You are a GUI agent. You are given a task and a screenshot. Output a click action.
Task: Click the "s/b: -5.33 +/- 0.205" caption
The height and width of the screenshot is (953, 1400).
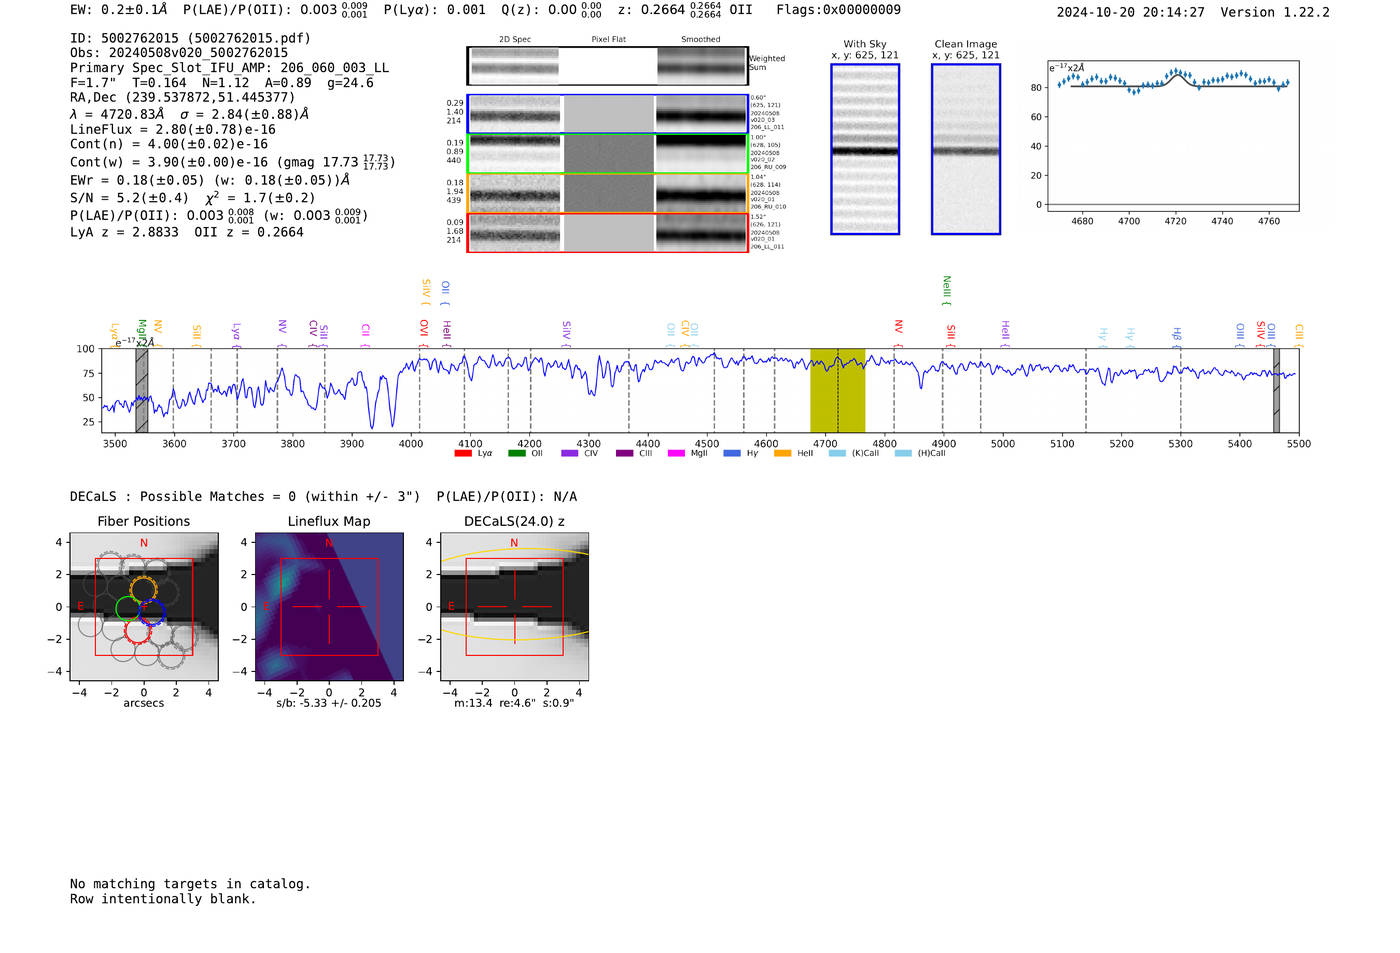click(x=329, y=703)
